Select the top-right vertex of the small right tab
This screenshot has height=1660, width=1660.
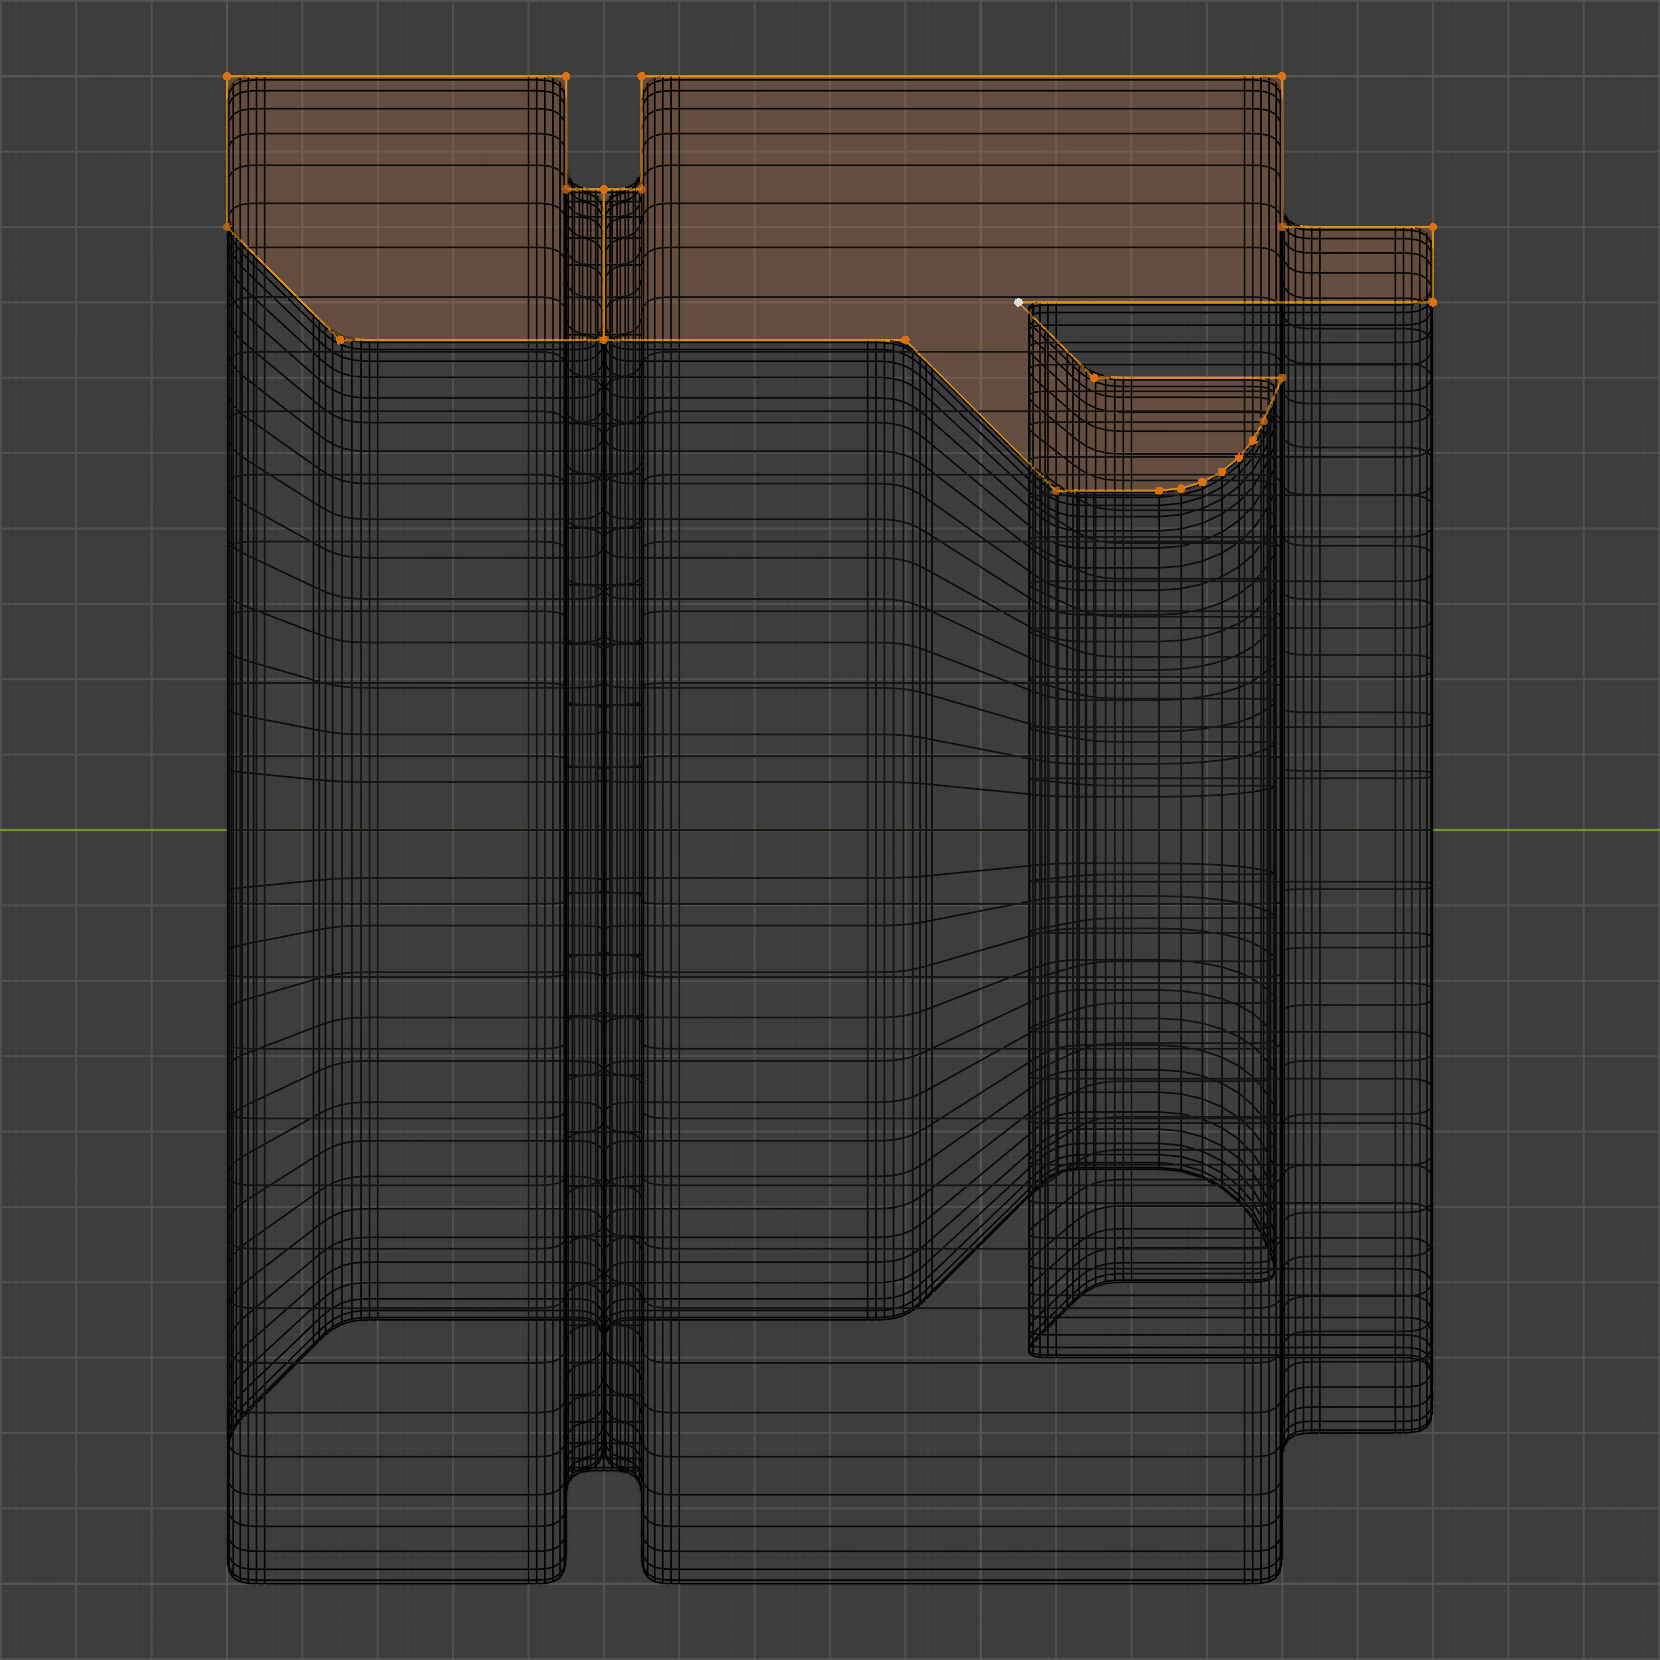coord(1433,228)
